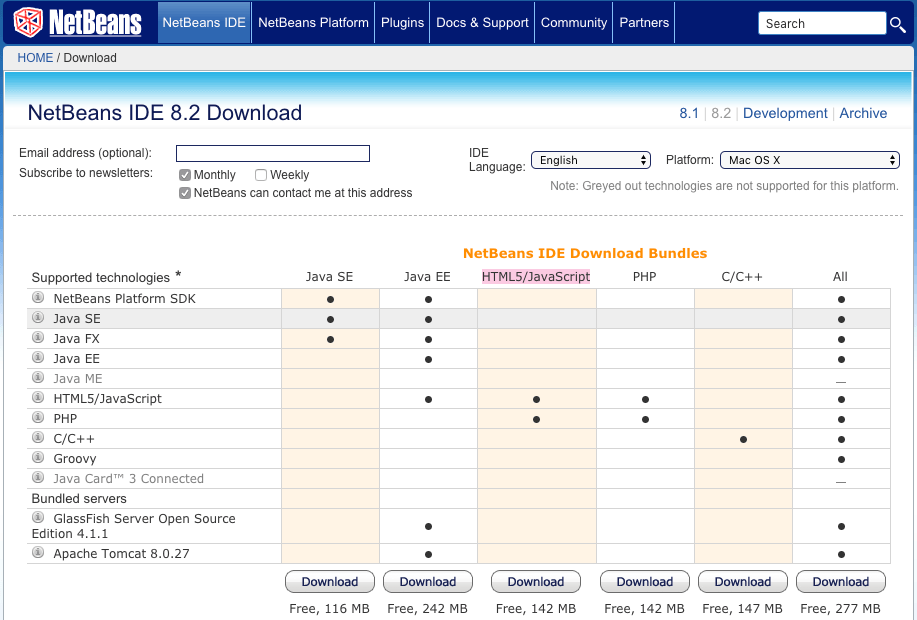This screenshot has height=620, width=917.
Task: Open info icon for HTML5/JavaScript row
Action: pyautogui.click(x=38, y=397)
